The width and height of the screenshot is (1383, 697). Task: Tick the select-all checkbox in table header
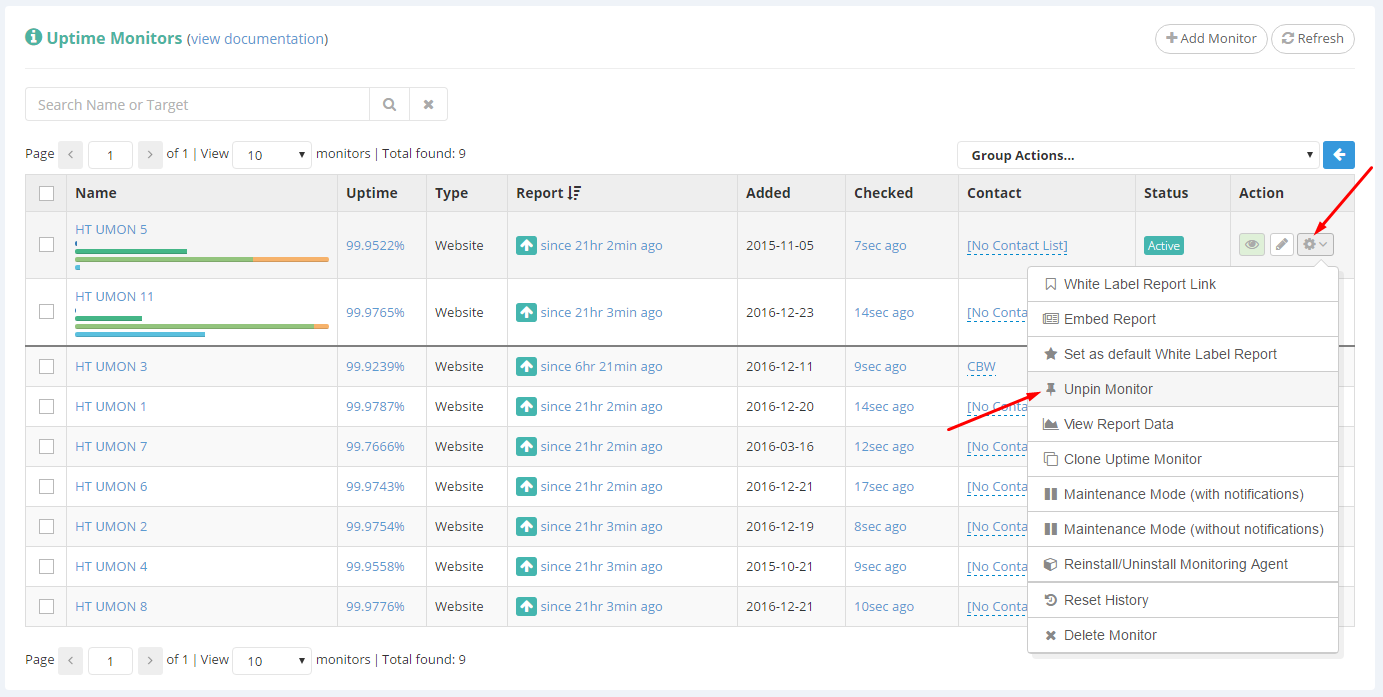tap(46, 193)
